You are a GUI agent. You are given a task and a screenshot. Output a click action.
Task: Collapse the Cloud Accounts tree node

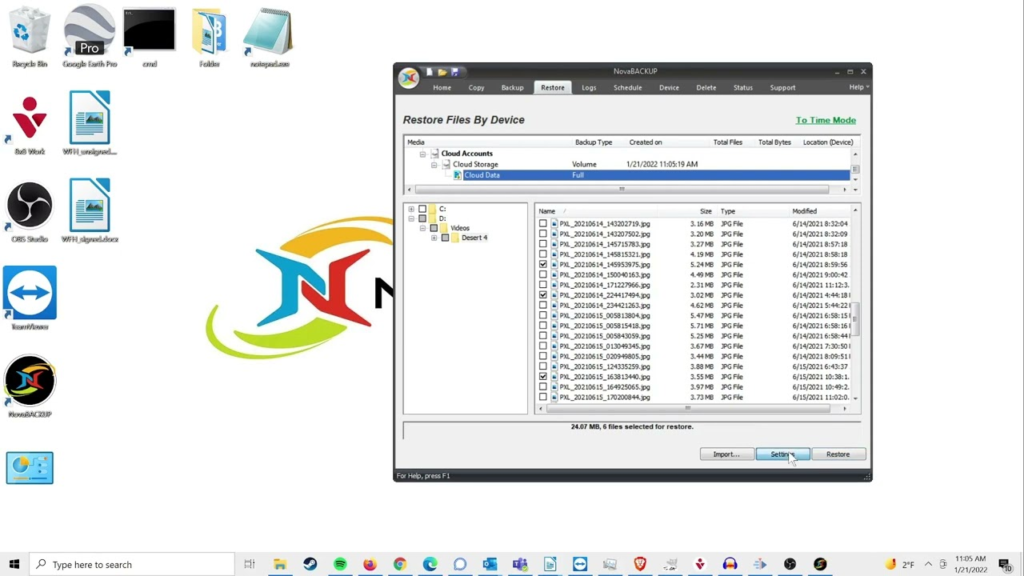click(x=423, y=154)
